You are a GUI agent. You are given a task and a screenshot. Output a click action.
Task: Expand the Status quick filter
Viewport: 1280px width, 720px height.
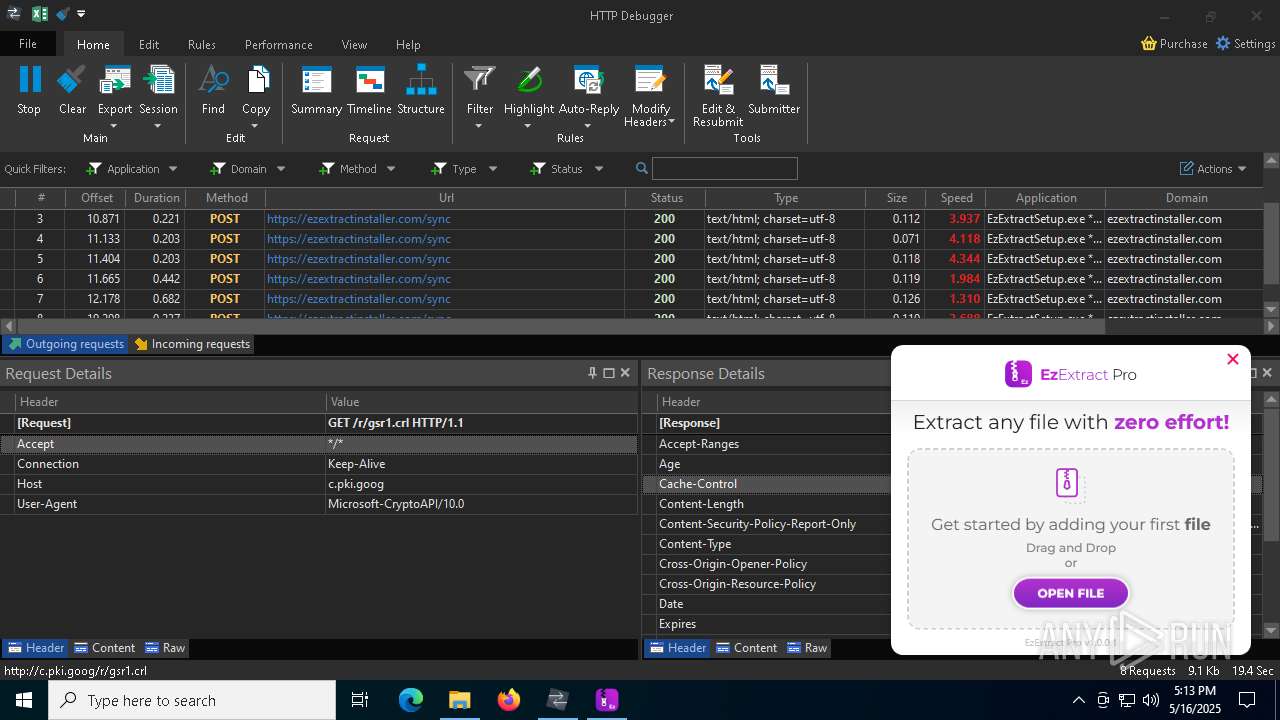tap(599, 169)
